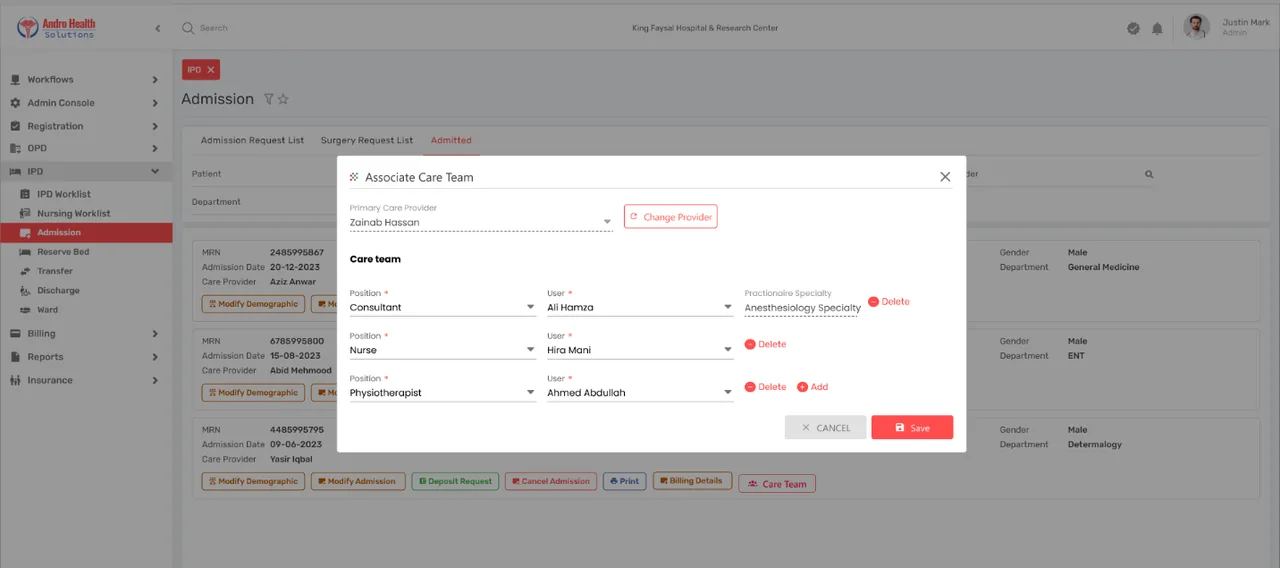1280x568 pixels.
Task: Open User dropdown showing Ali Hamza
Action: (640, 307)
